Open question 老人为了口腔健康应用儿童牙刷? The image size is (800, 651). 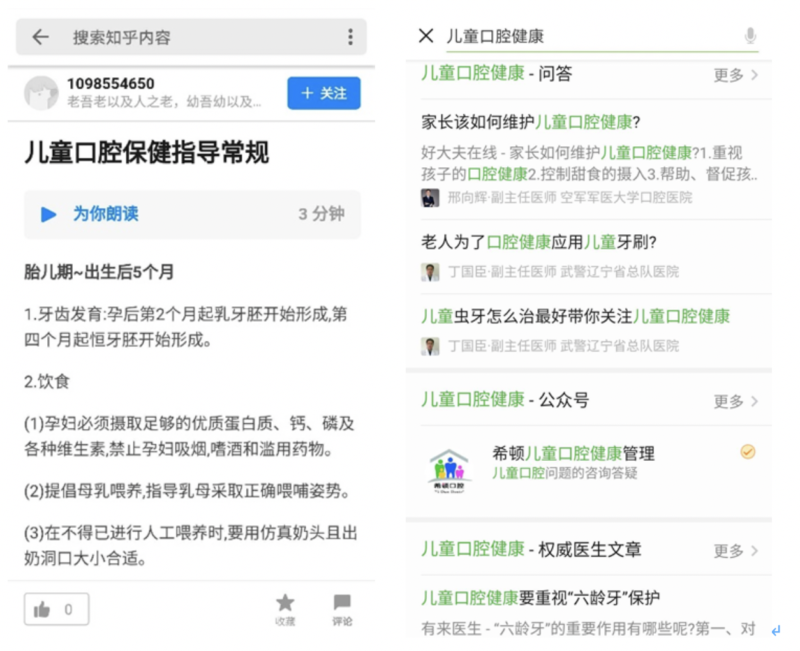click(539, 242)
